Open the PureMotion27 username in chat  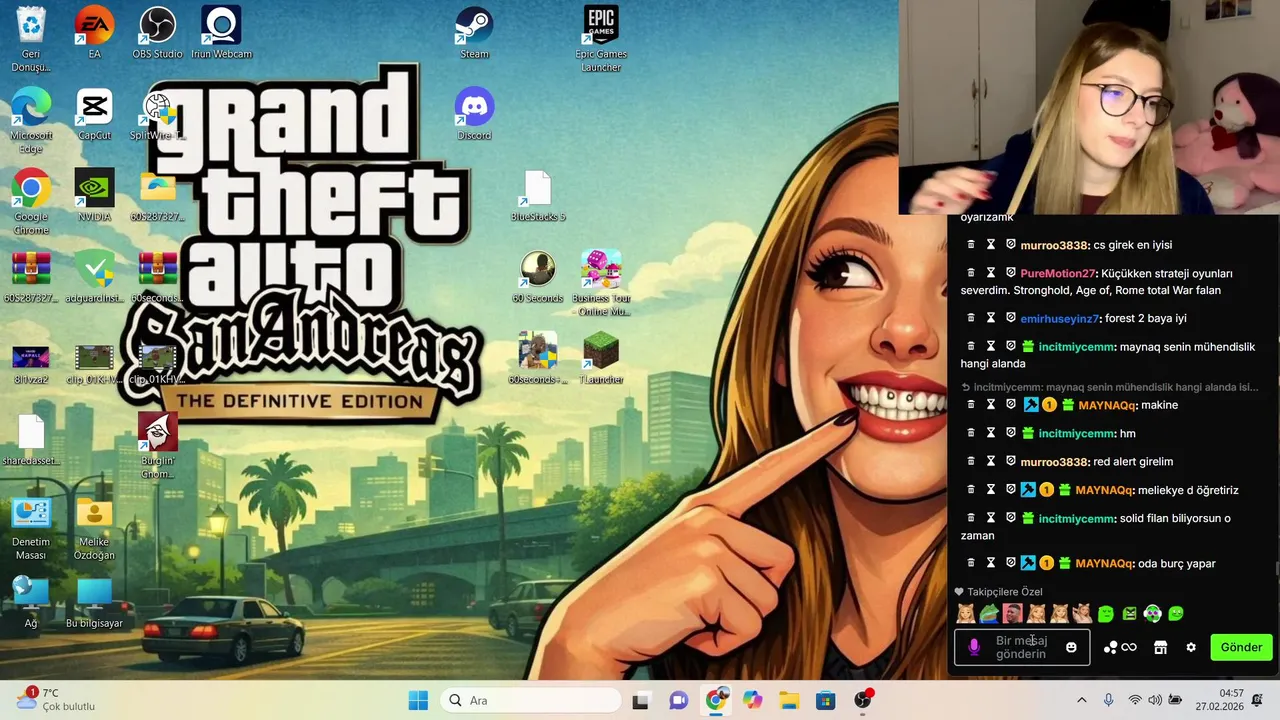[1058, 273]
